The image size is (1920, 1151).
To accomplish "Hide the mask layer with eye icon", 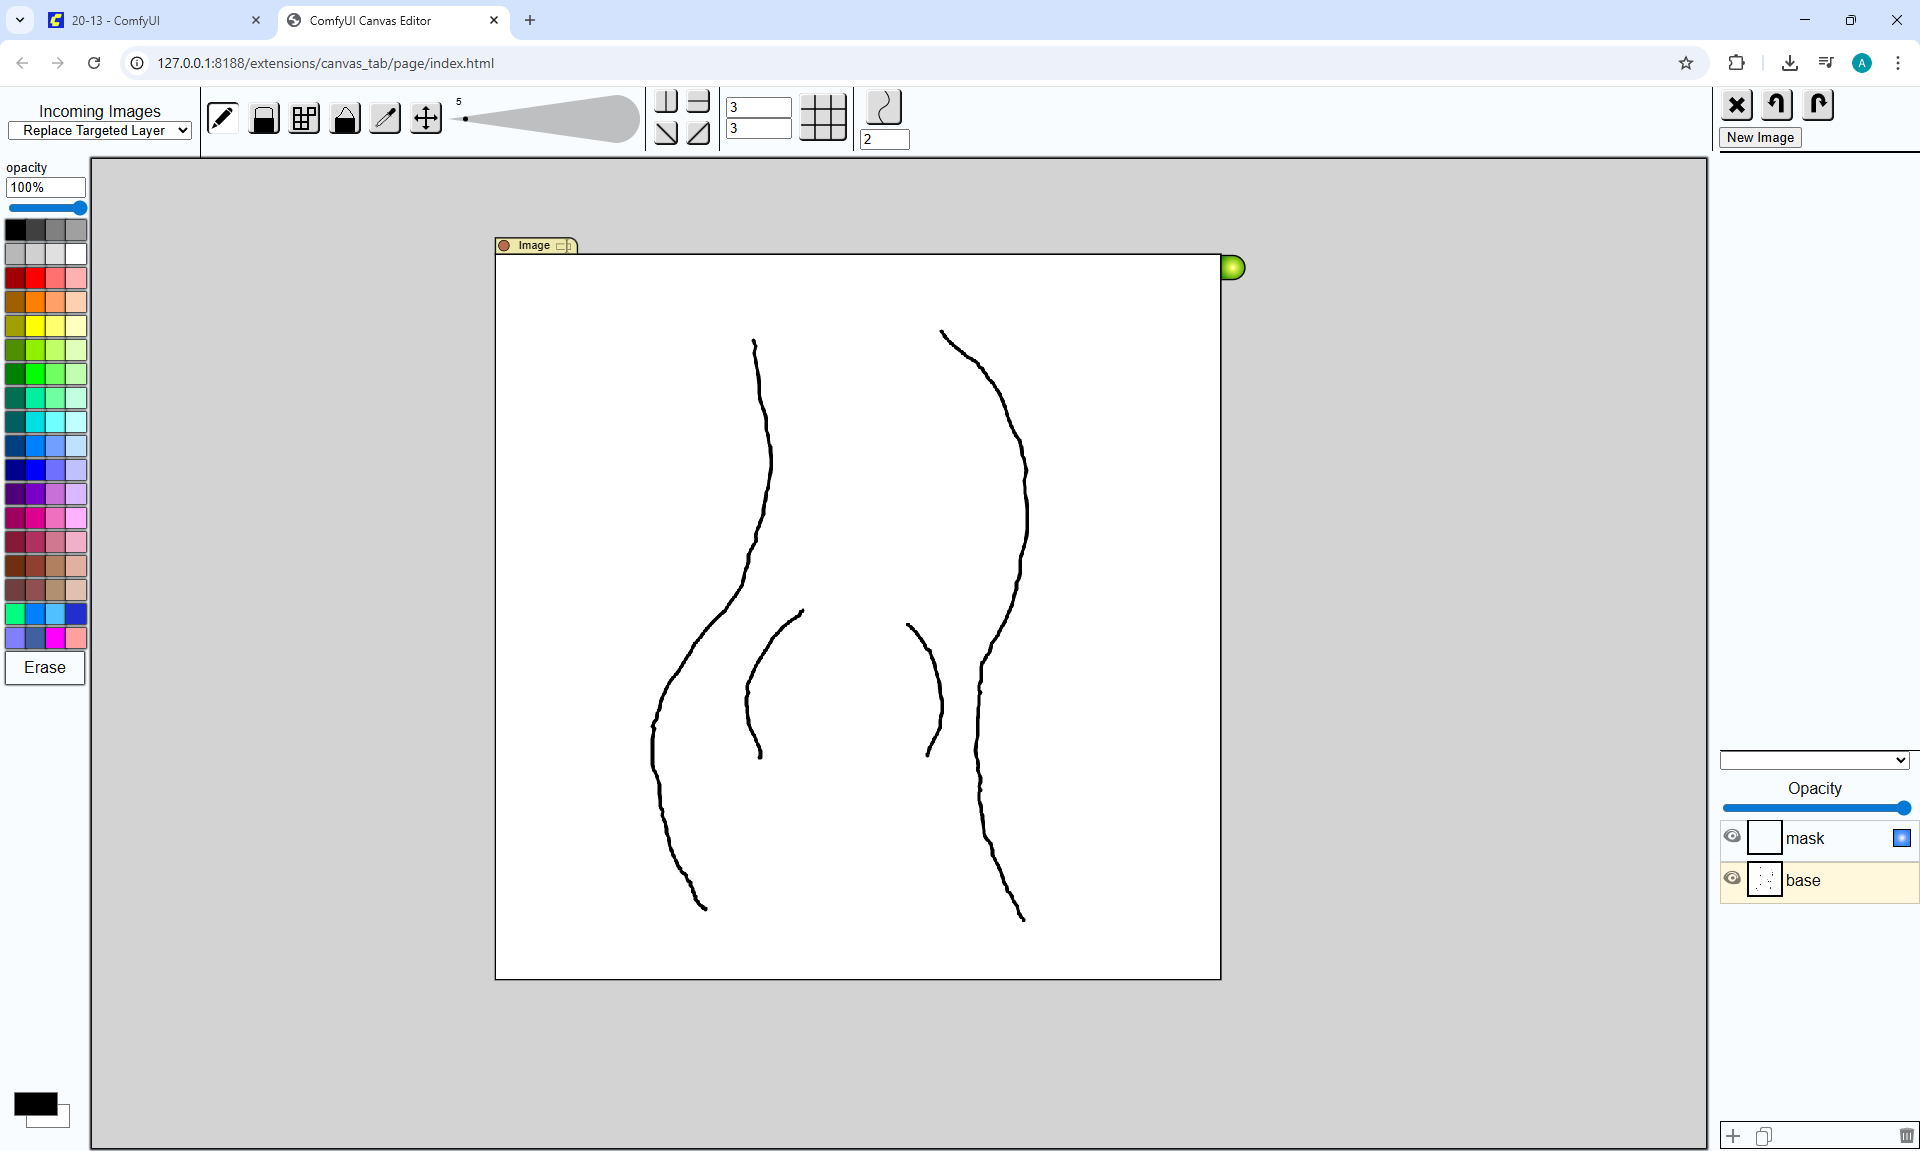I will pos(1732,836).
